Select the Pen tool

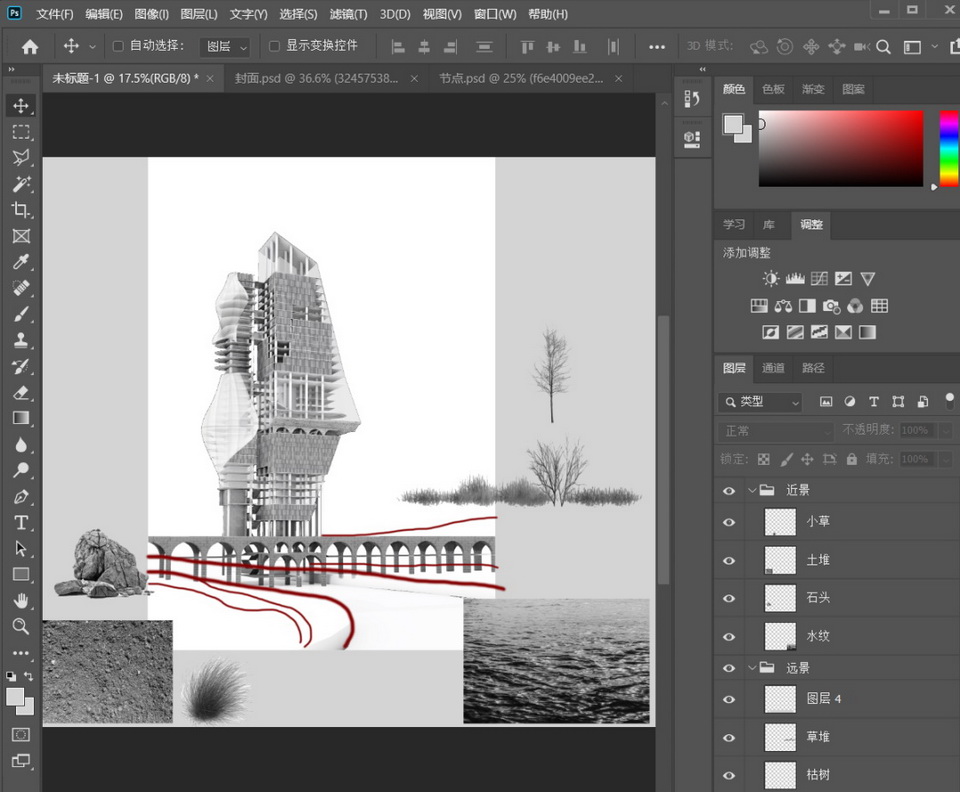click(x=21, y=497)
